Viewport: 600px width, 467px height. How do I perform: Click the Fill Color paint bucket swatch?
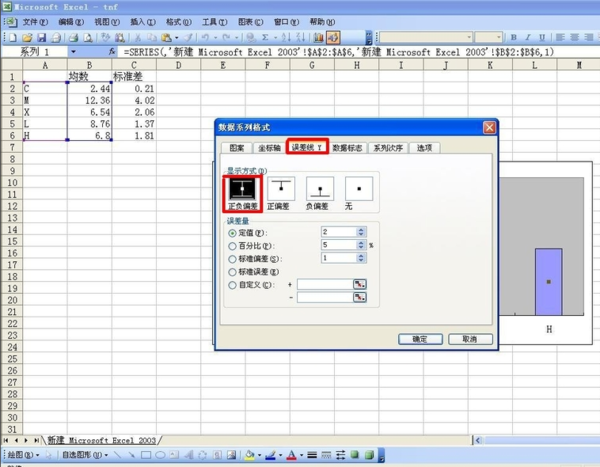[x=250, y=455]
